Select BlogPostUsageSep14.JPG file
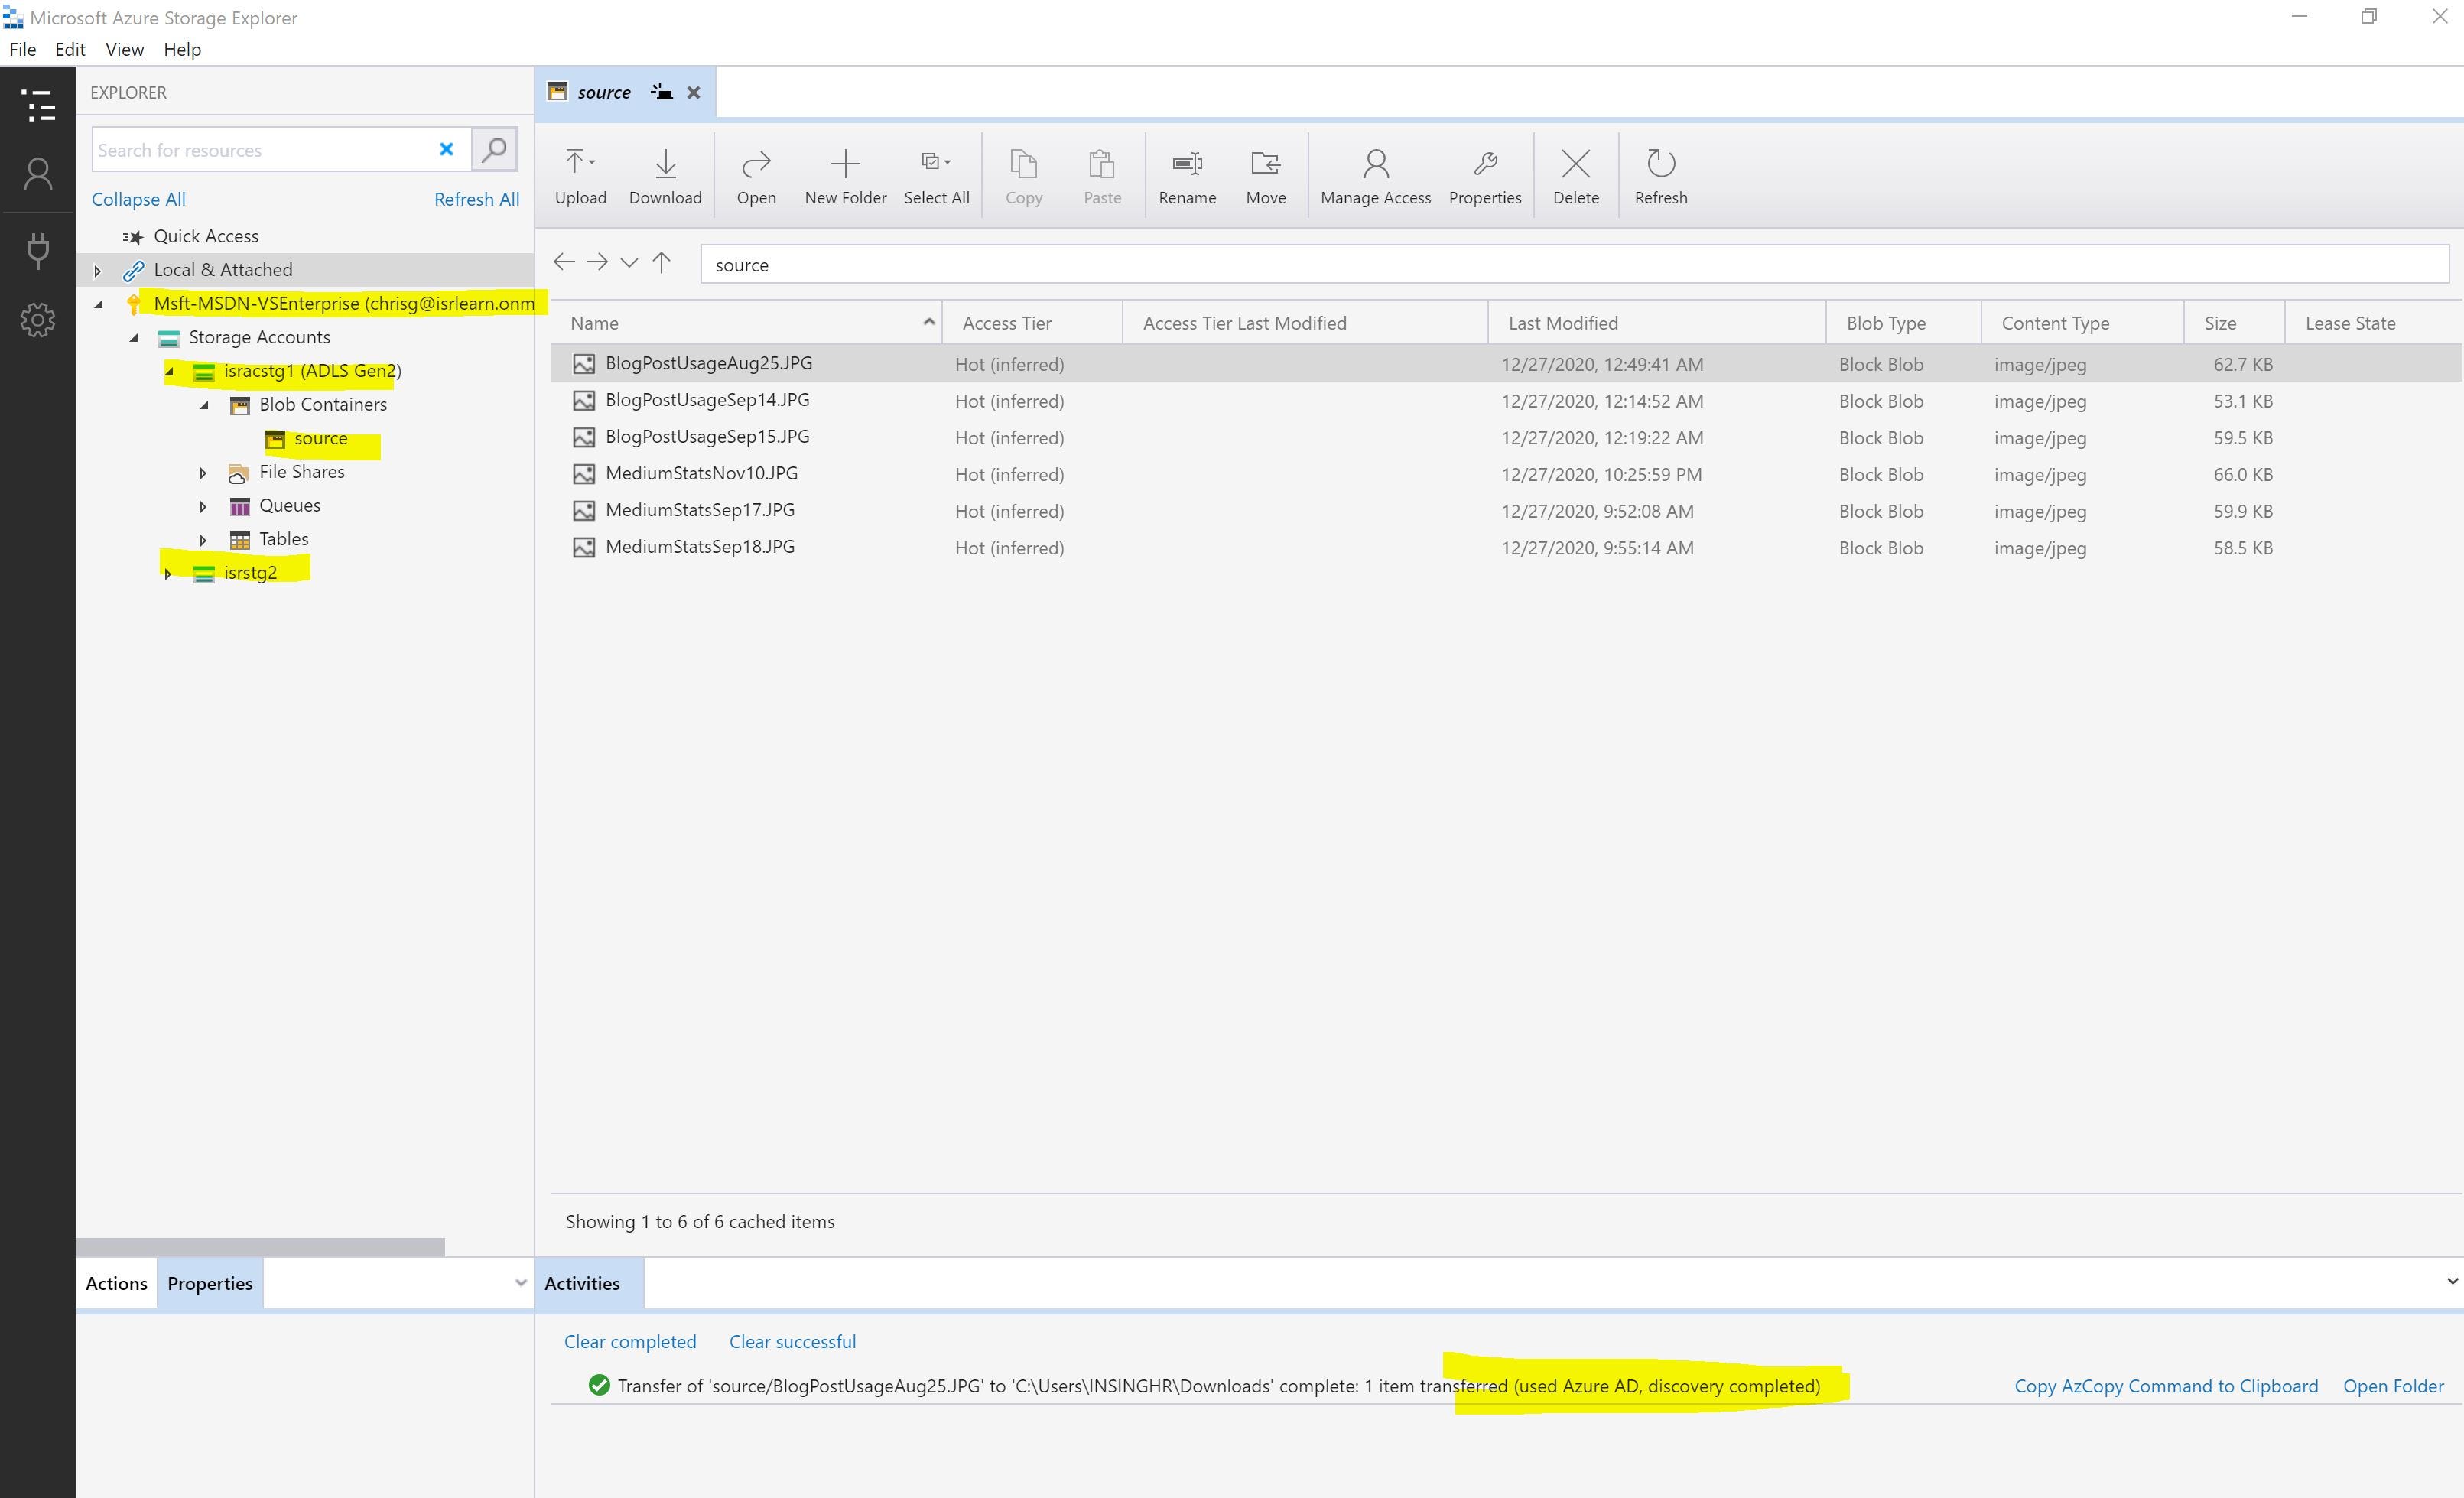2464x1498 pixels. [1506, 400]
